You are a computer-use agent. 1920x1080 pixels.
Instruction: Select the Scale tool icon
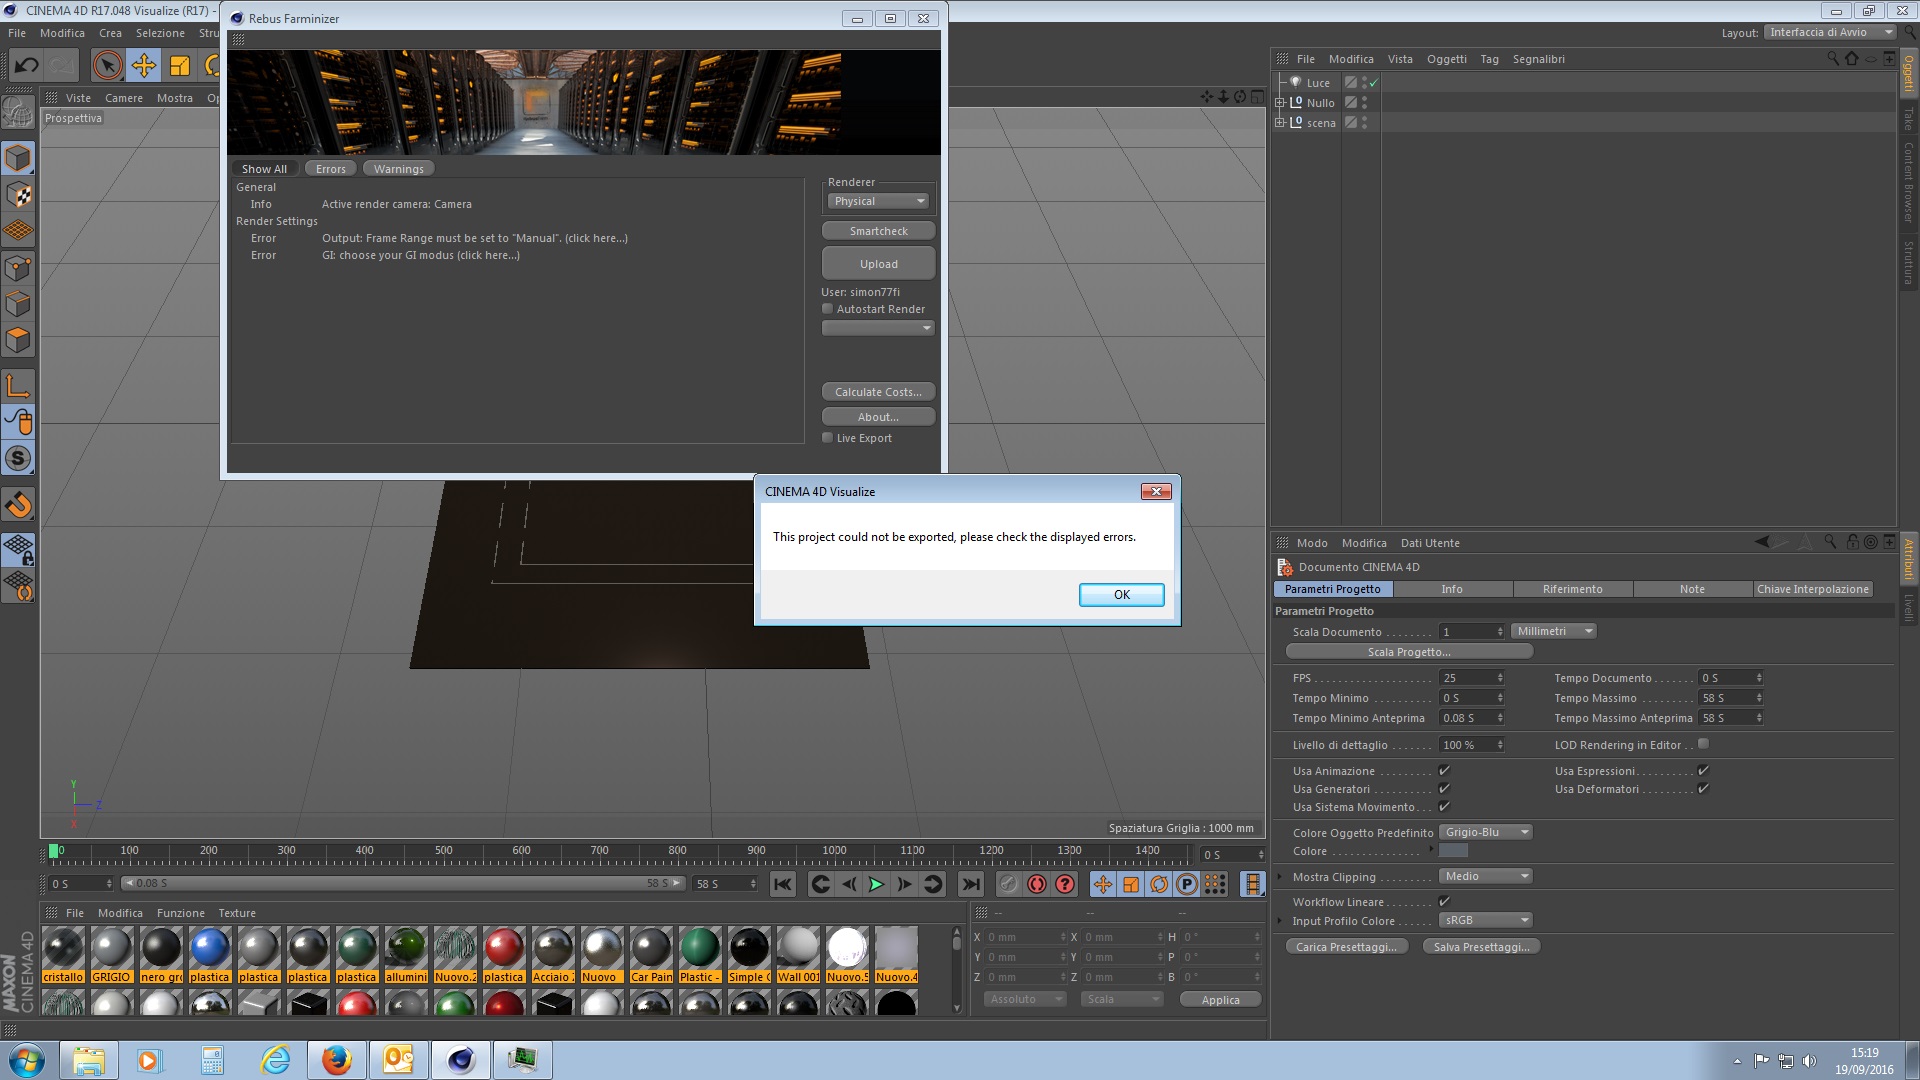click(x=180, y=66)
